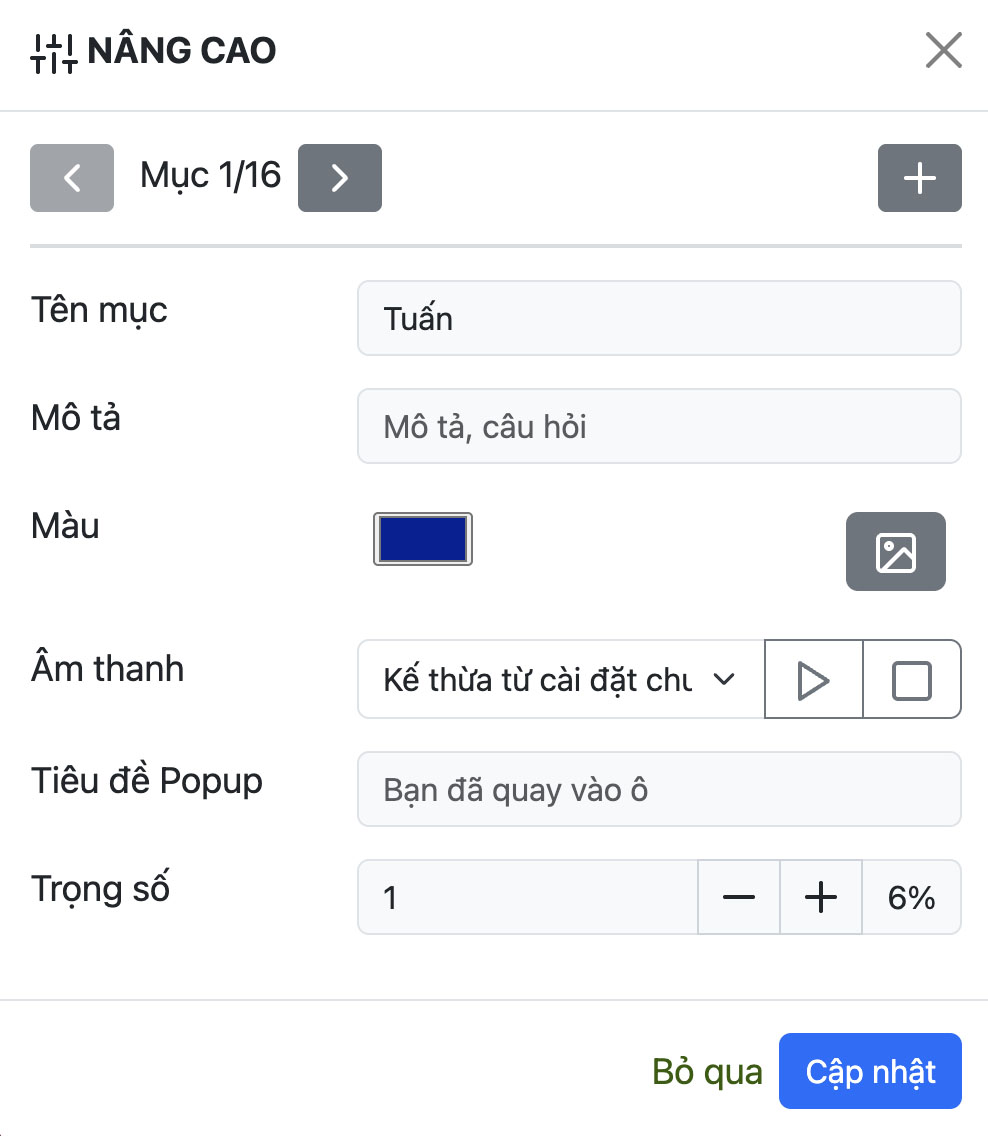The width and height of the screenshot is (988, 1136).
Task: Click the Mục 1/16 item counter
Action: [x=210, y=177]
